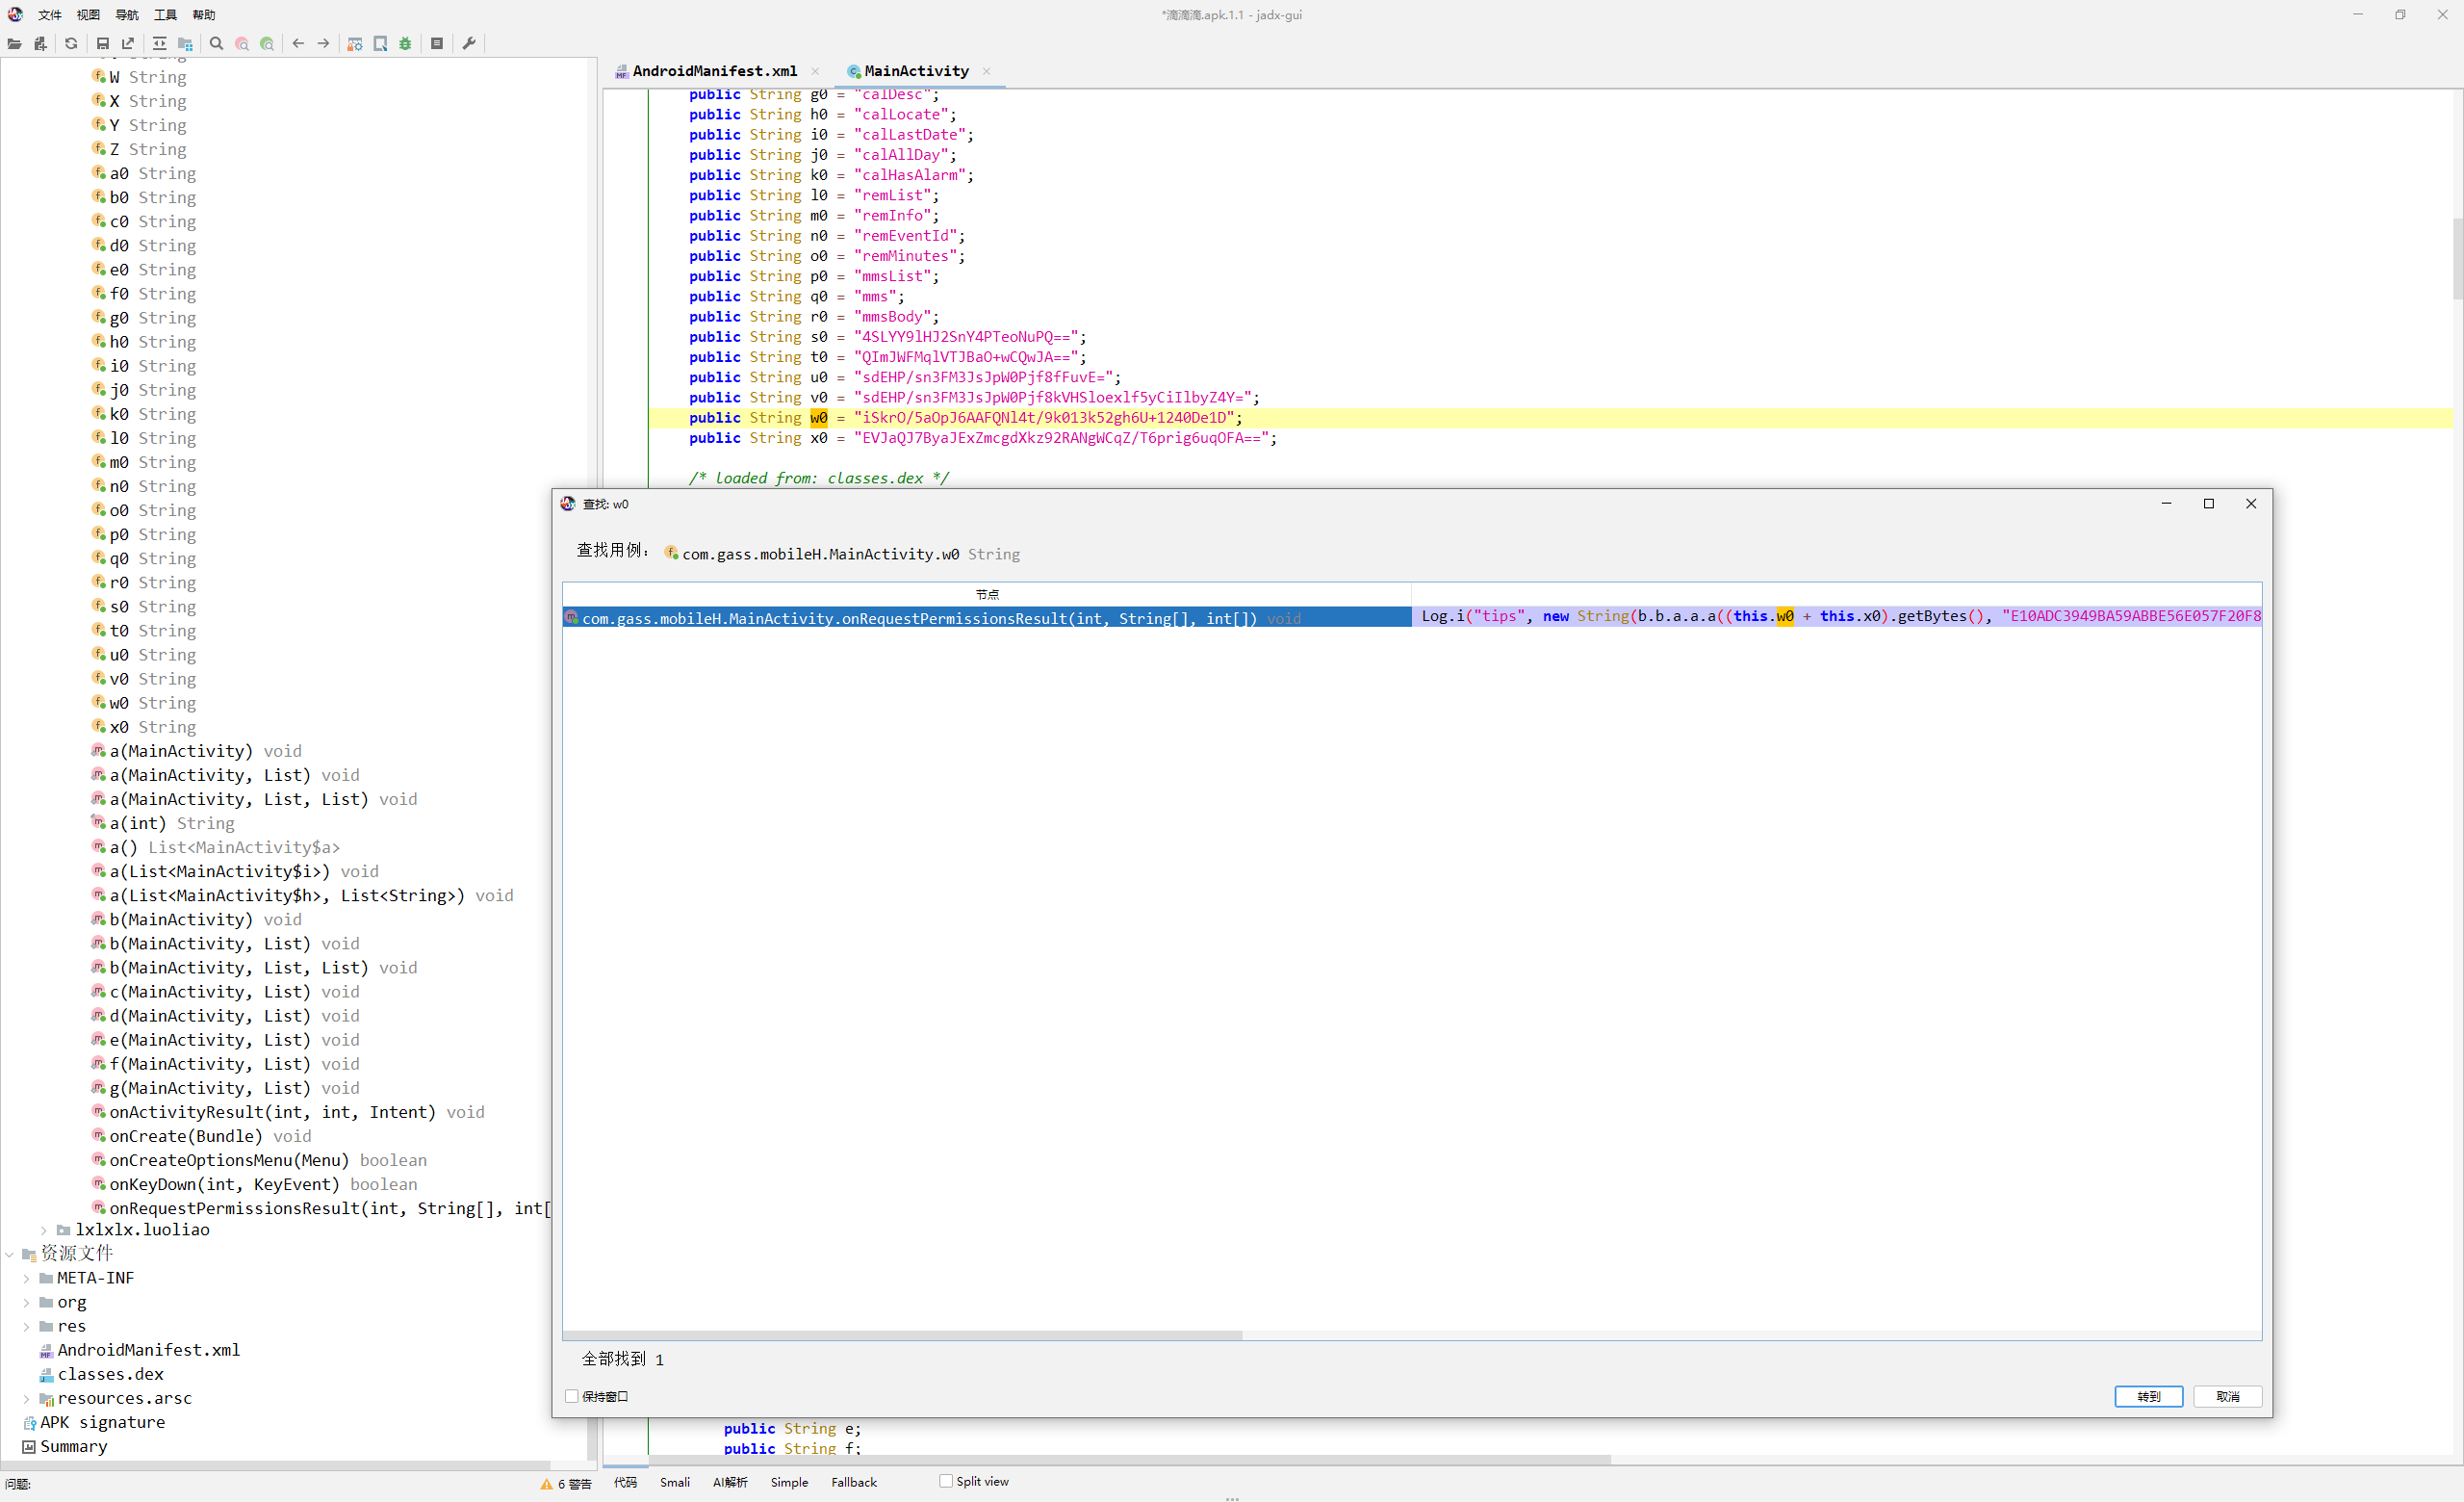2464x1502 pixels.
Task: Open debugger via green bug icon
Action: click(405, 43)
